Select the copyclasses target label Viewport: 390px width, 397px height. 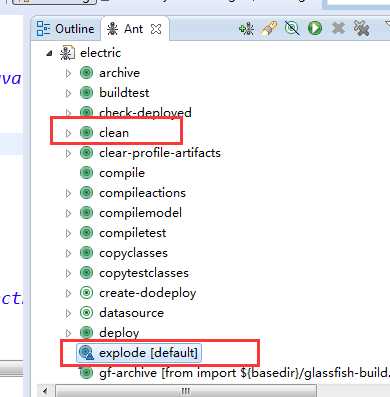[133, 253]
